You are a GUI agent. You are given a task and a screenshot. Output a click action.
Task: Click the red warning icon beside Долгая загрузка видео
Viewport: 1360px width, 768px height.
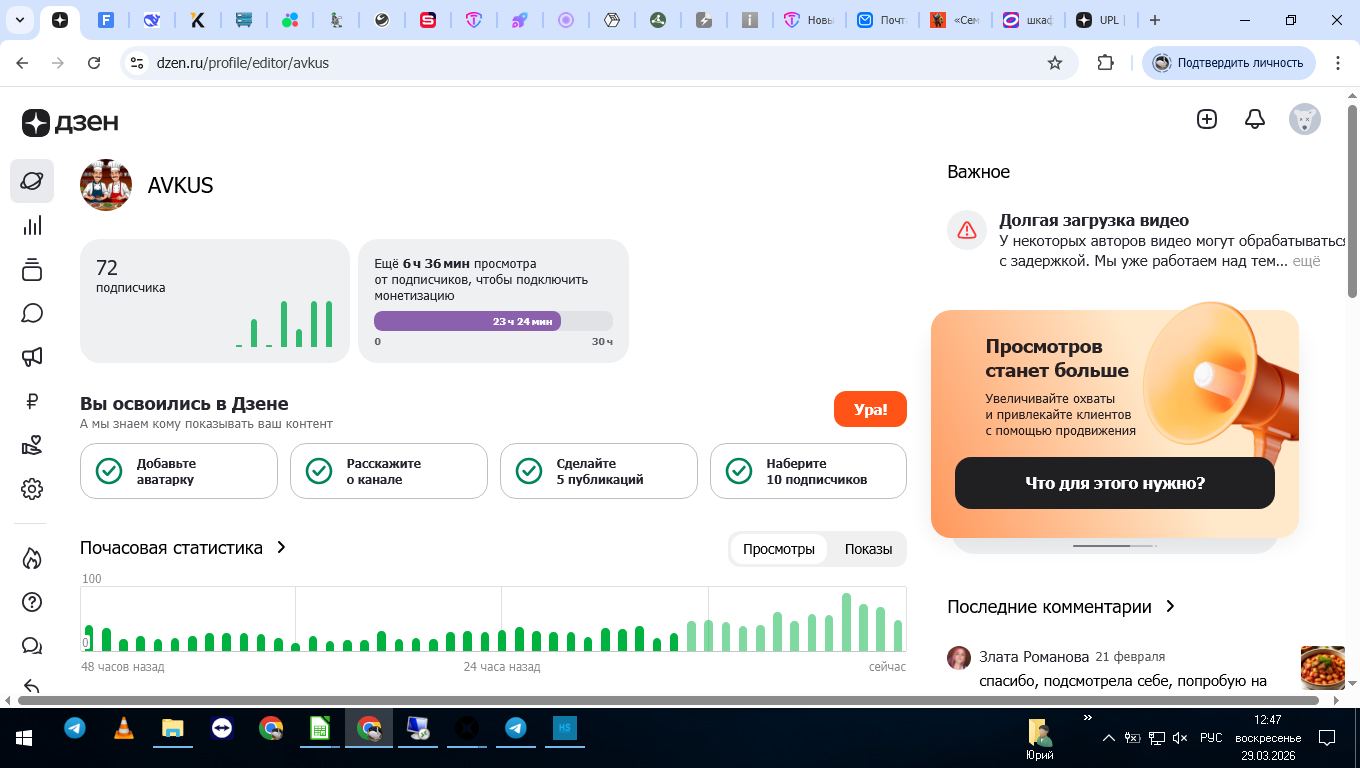(966, 230)
